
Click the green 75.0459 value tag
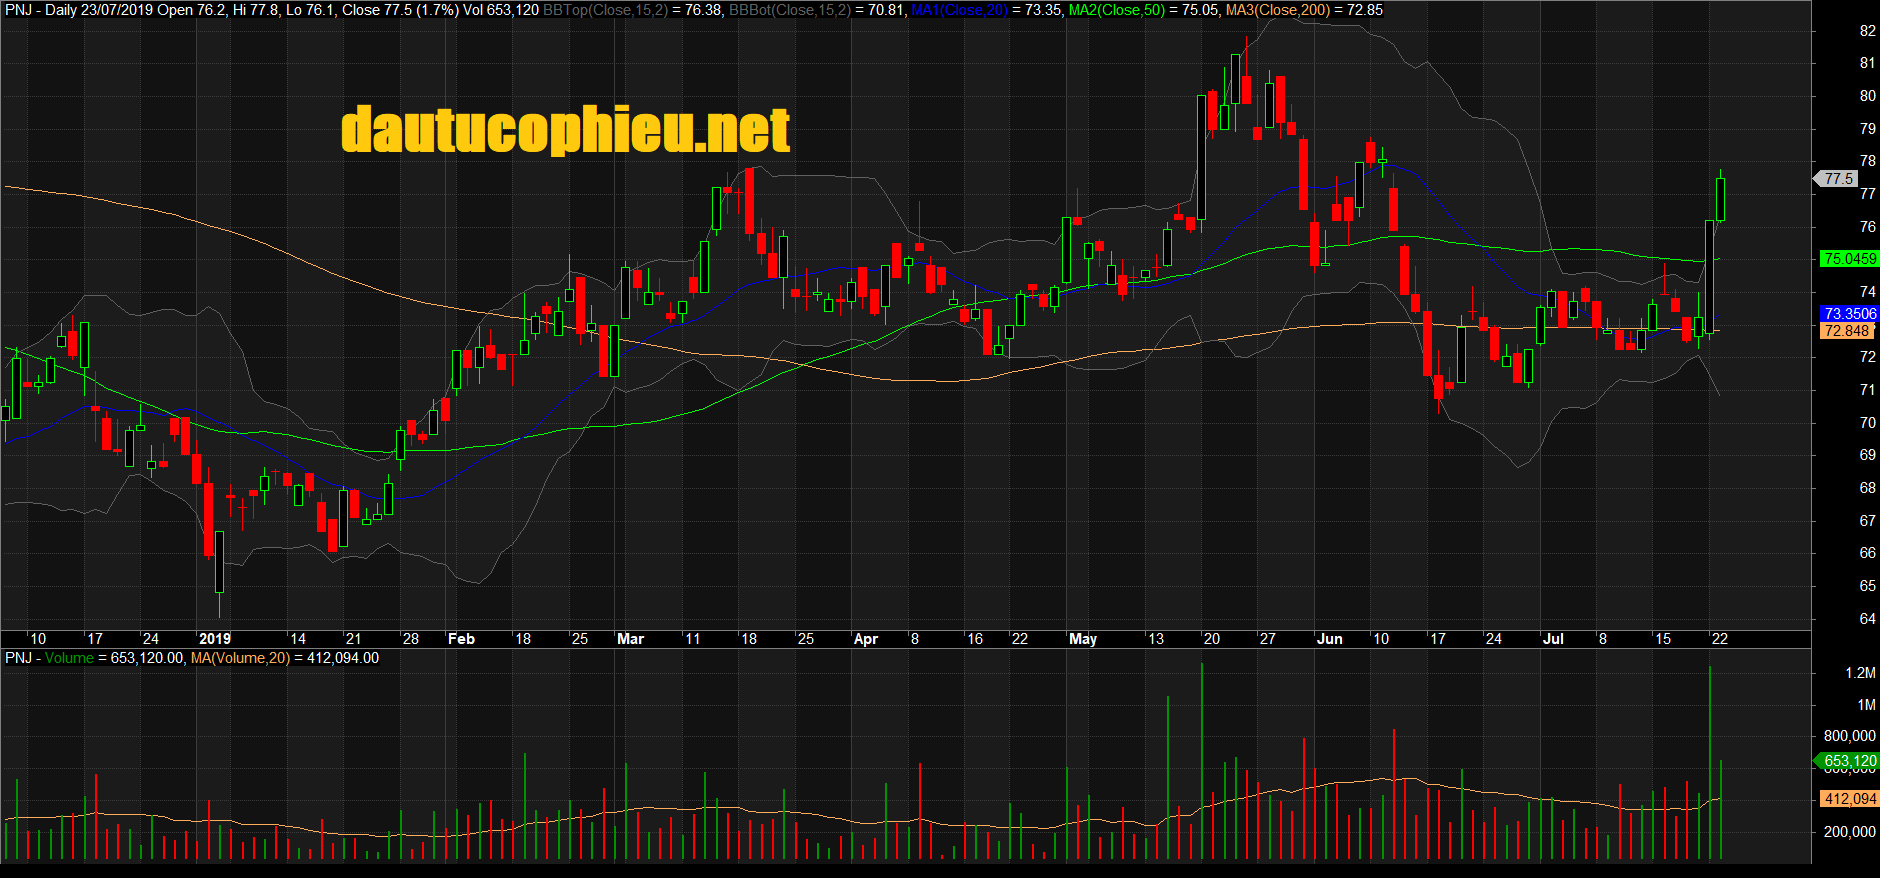(x=1849, y=259)
